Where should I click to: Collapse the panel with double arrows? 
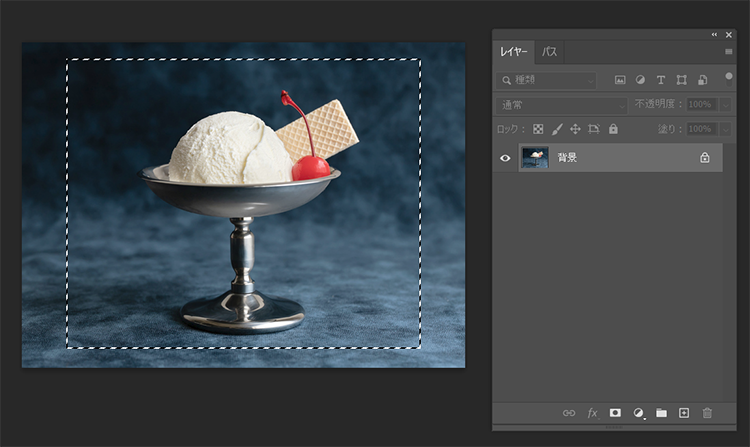click(x=714, y=35)
